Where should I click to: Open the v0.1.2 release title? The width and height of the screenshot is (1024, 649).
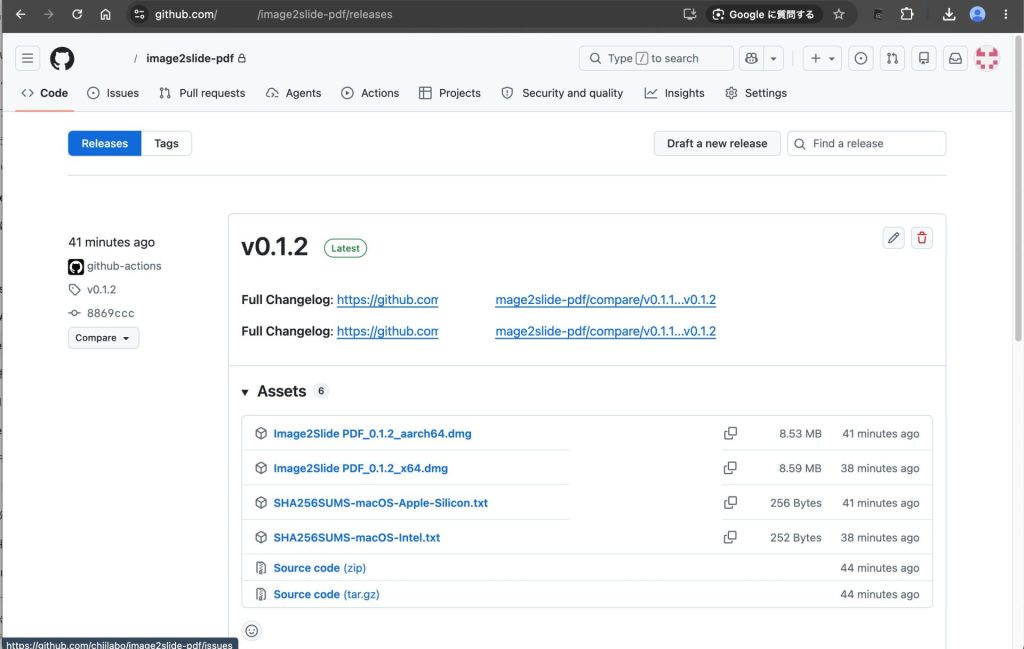click(274, 247)
